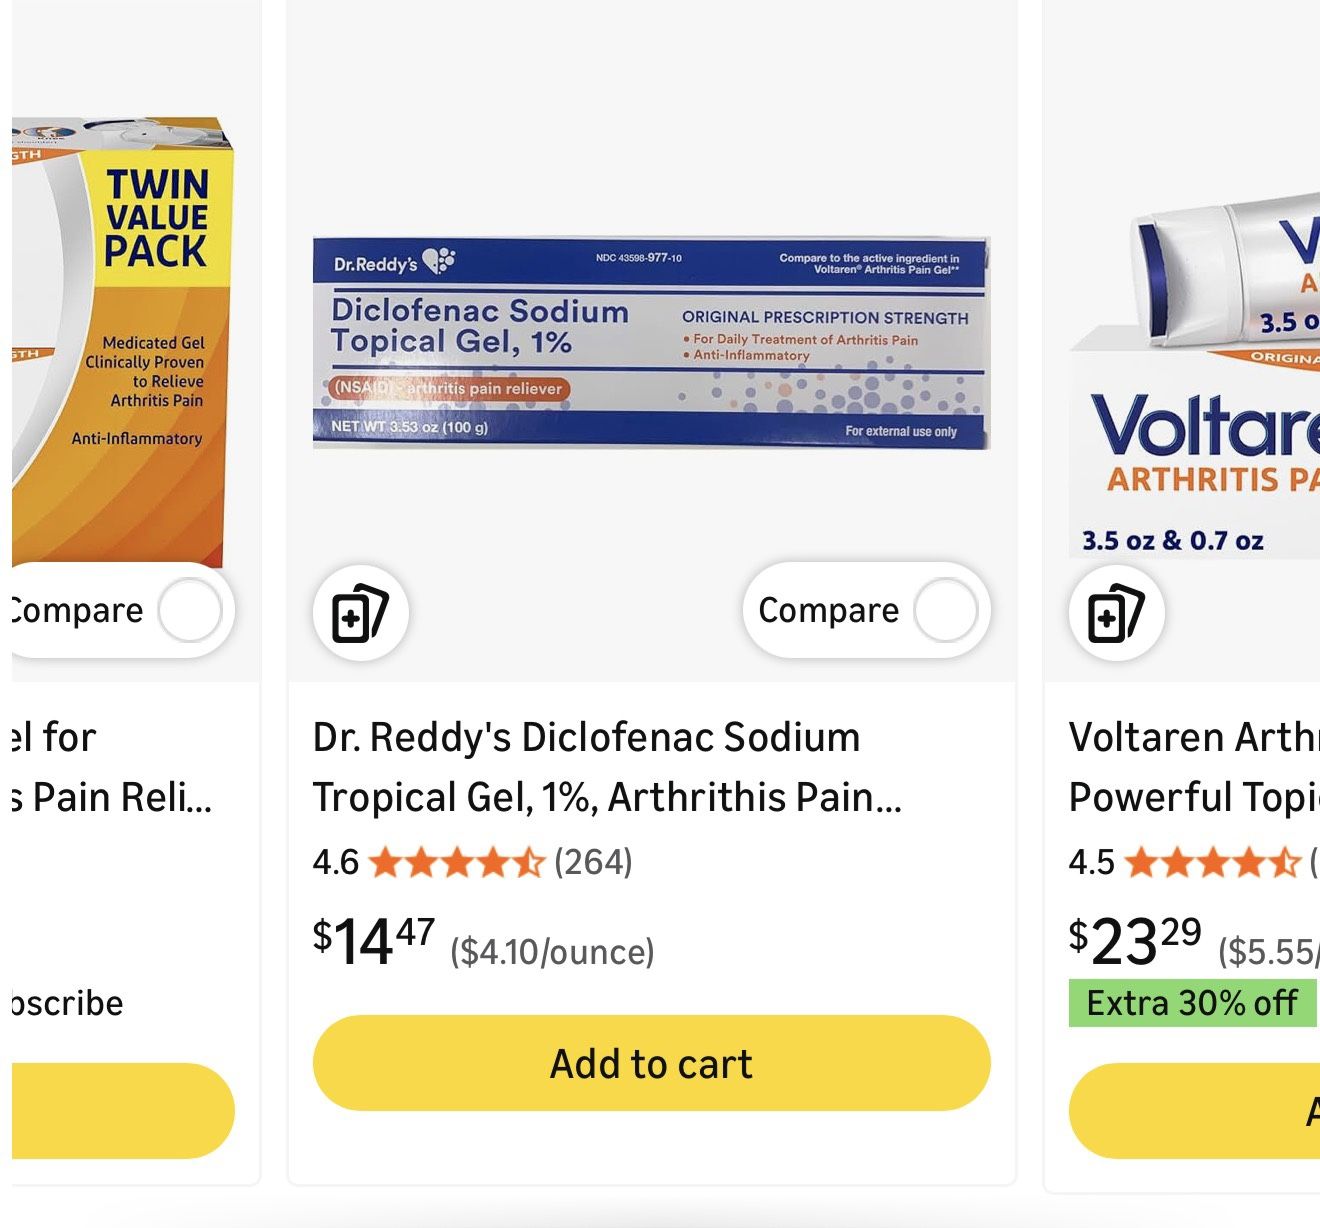
Task: Click the Voltaren 4.5 star rating
Action: [1212, 862]
